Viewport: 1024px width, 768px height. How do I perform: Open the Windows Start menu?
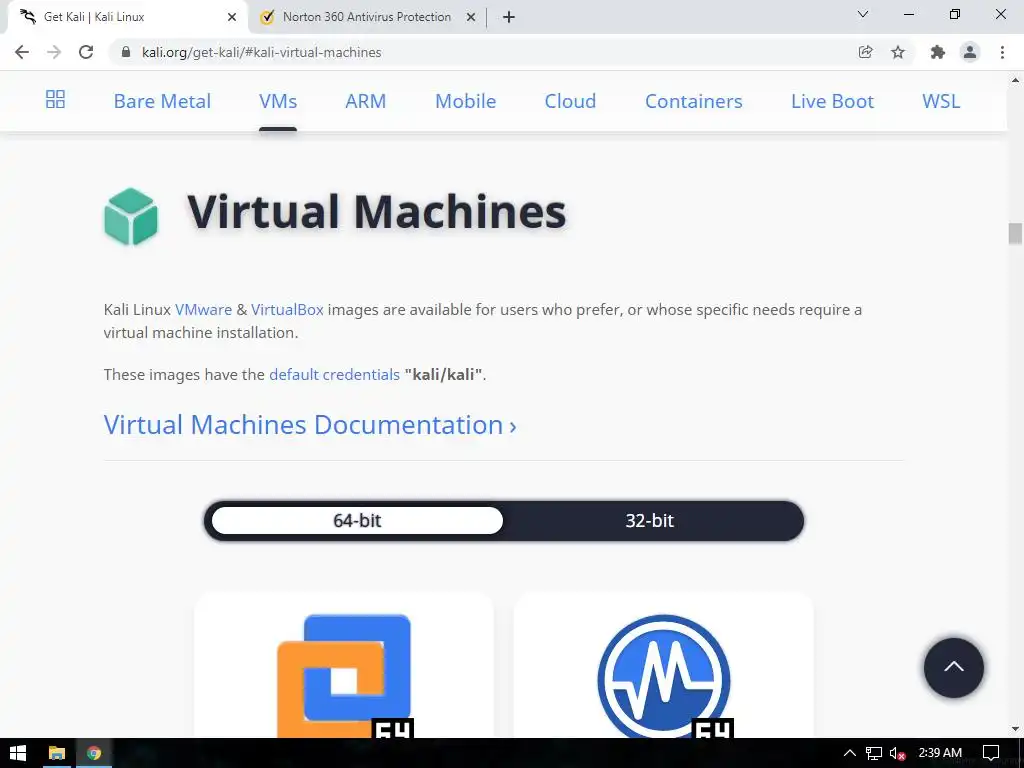click(18, 753)
